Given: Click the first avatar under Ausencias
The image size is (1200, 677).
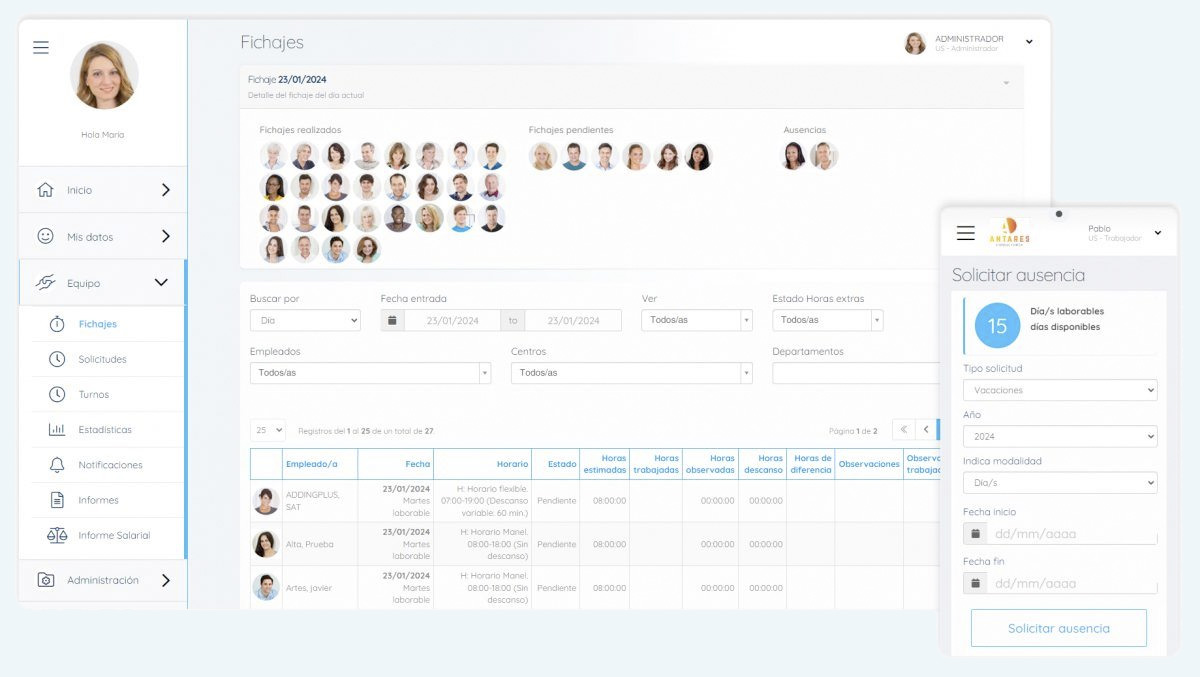Looking at the screenshot, I should (x=793, y=156).
